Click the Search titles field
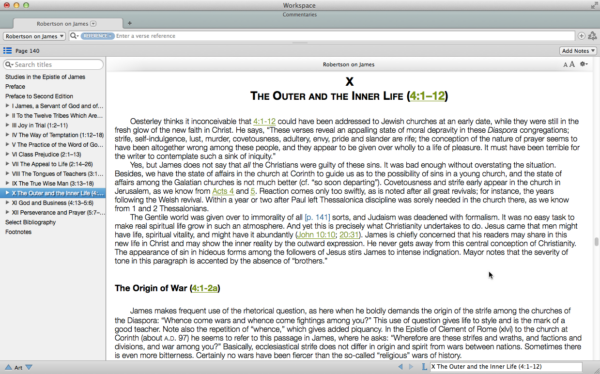Image resolution: width=600 pixels, height=374 pixels. coord(53,64)
